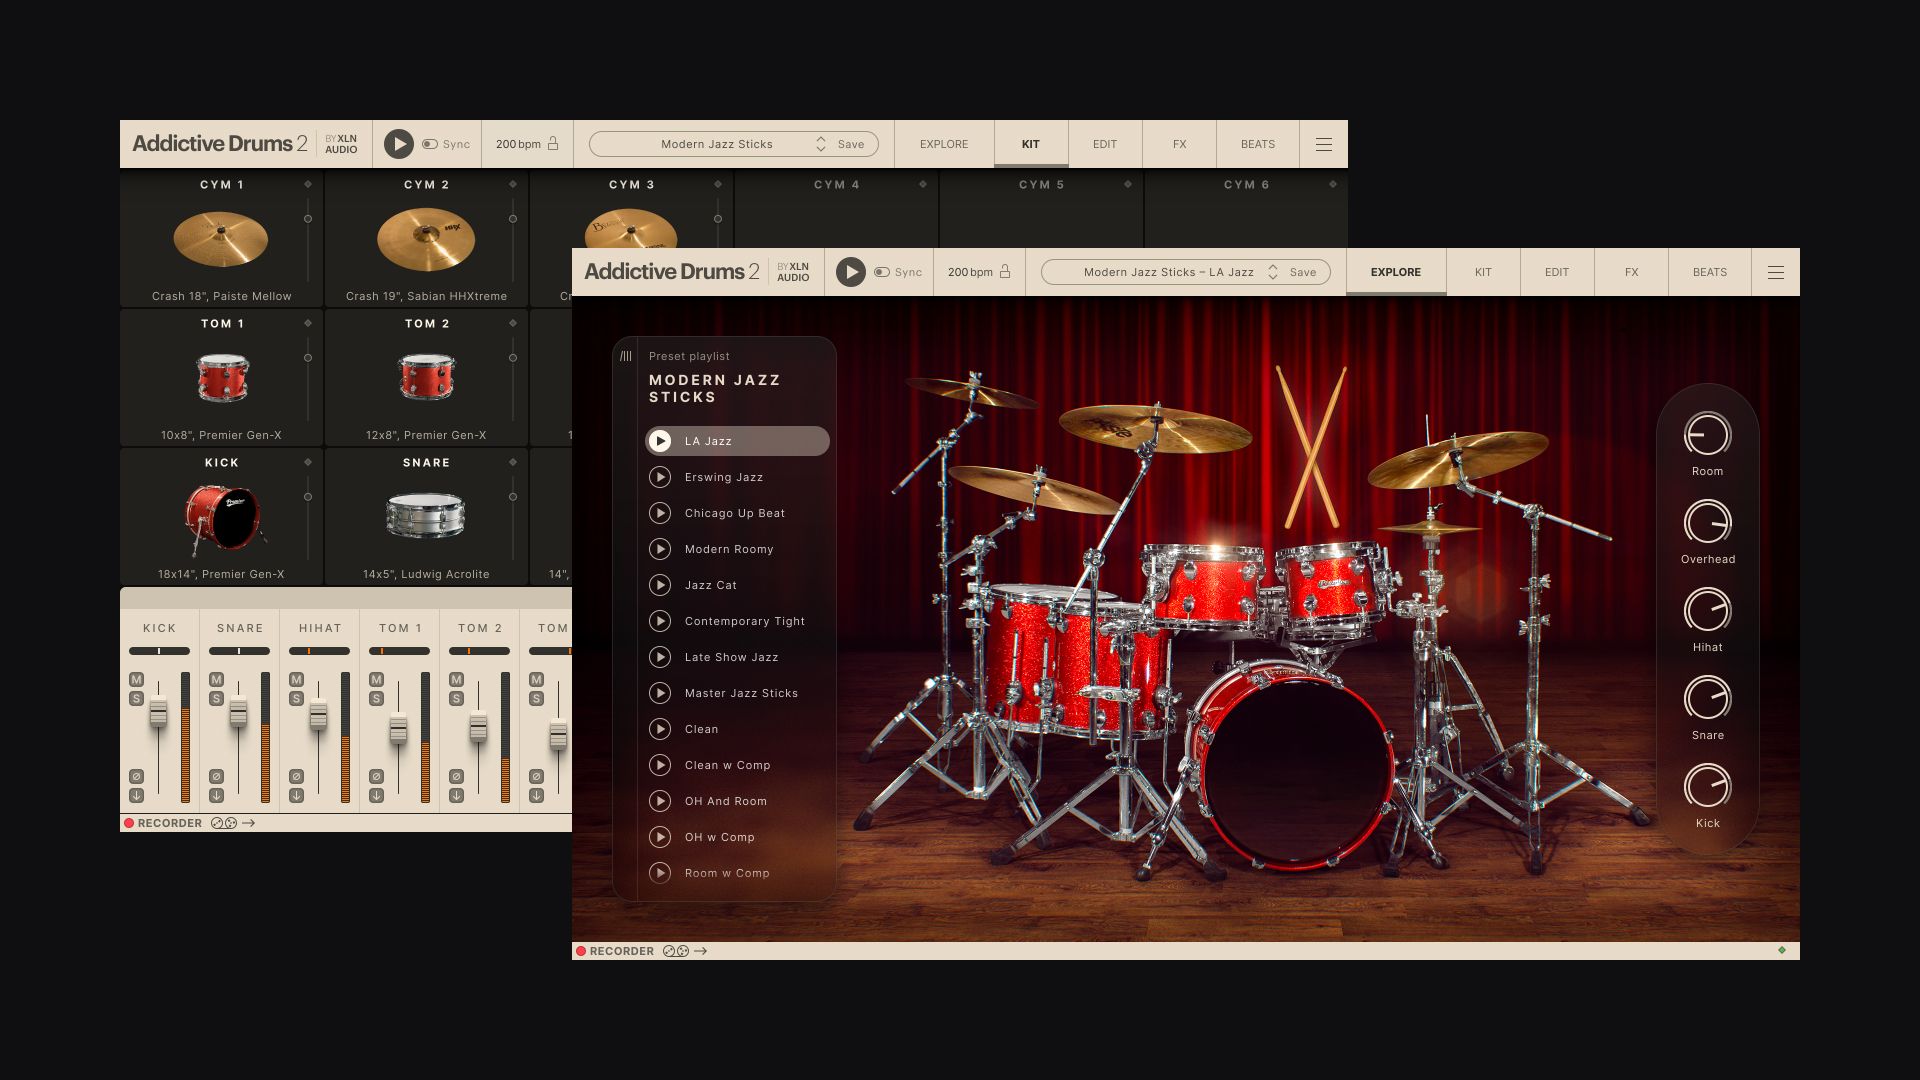This screenshot has height=1080, width=1920.
Task: Click the play button in Explore panel
Action: [x=849, y=272]
